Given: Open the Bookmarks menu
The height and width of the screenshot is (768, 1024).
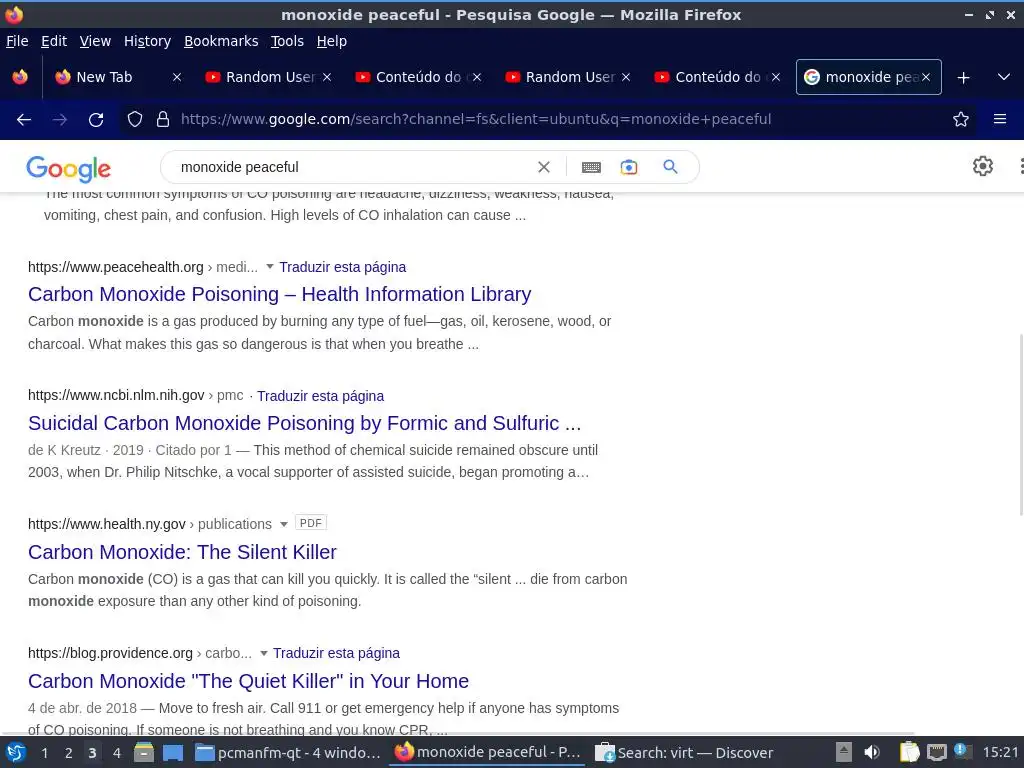Looking at the screenshot, I should pos(221,41).
